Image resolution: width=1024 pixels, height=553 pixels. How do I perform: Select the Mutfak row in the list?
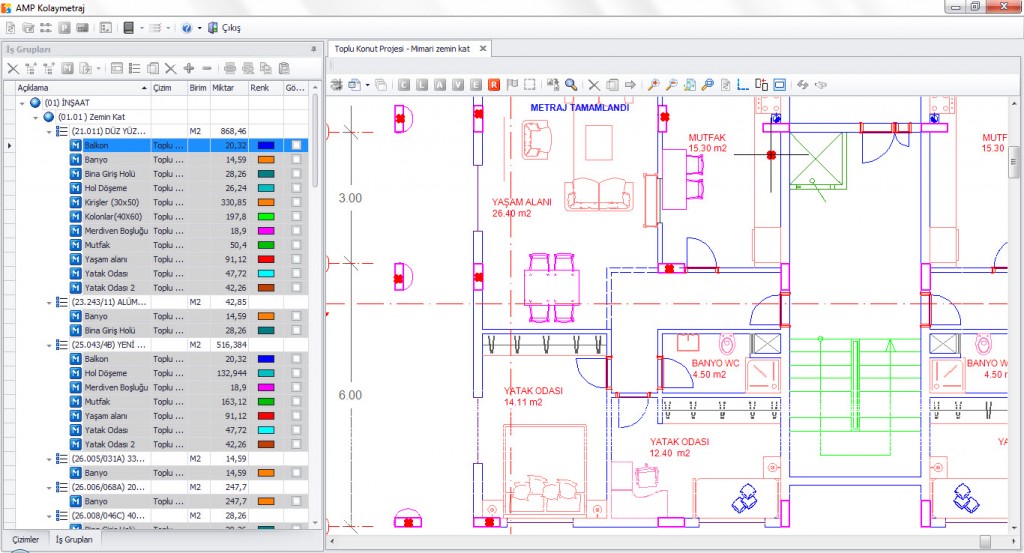click(x=97, y=245)
